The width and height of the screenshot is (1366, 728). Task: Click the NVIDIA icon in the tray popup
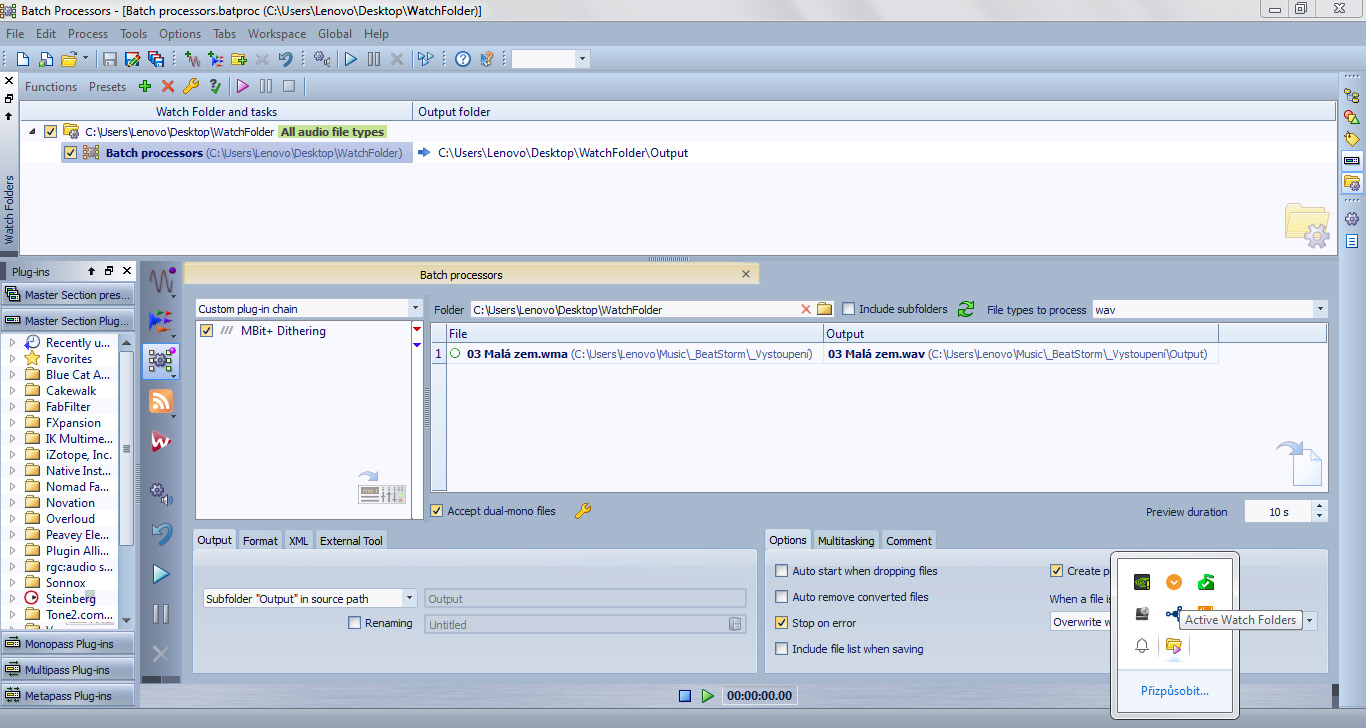(x=1142, y=582)
